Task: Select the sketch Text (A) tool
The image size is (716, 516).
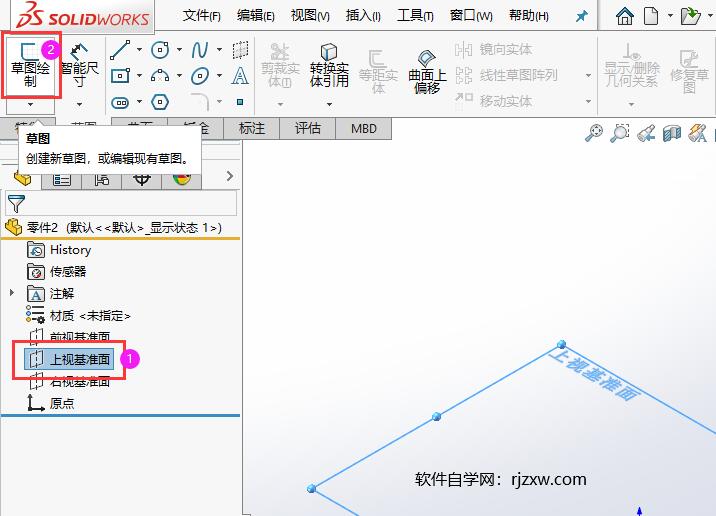Action: click(x=240, y=75)
